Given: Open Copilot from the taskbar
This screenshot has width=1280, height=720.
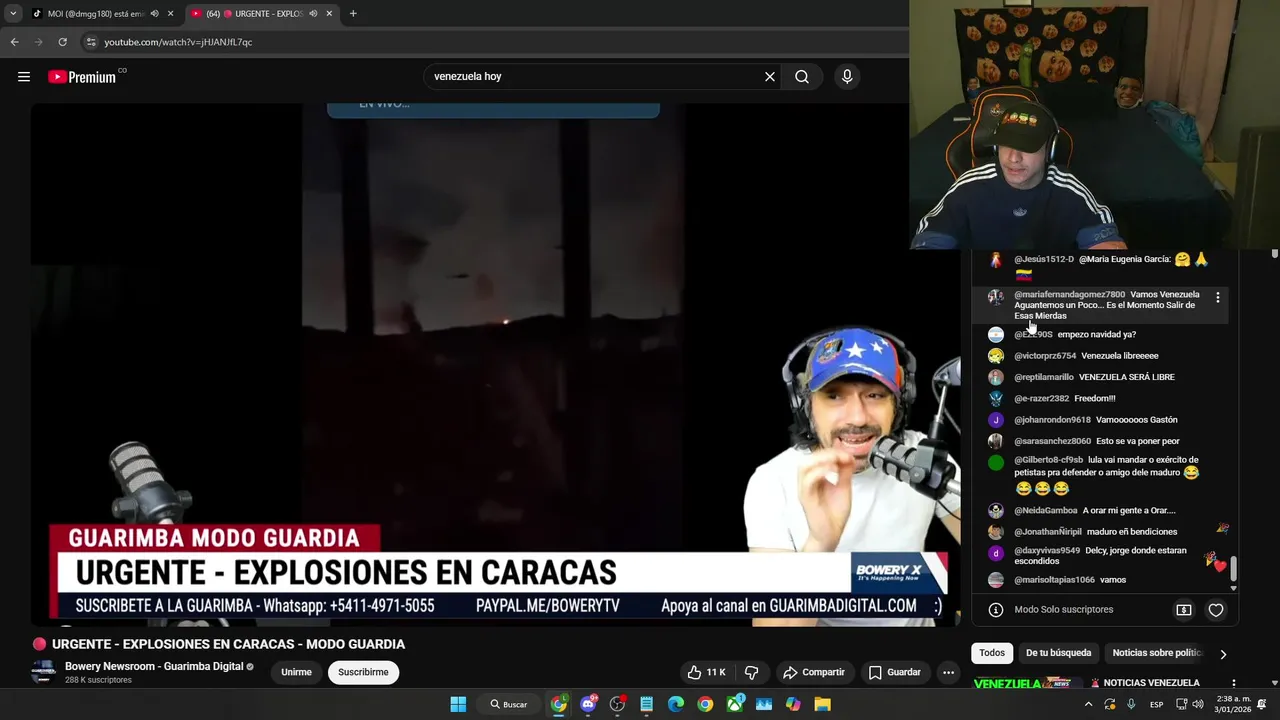Looking at the screenshot, I should (x=793, y=704).
